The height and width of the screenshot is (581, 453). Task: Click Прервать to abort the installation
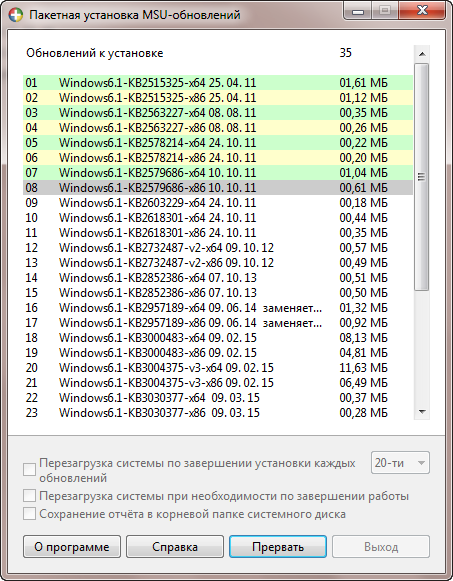(x=278, y=547)
